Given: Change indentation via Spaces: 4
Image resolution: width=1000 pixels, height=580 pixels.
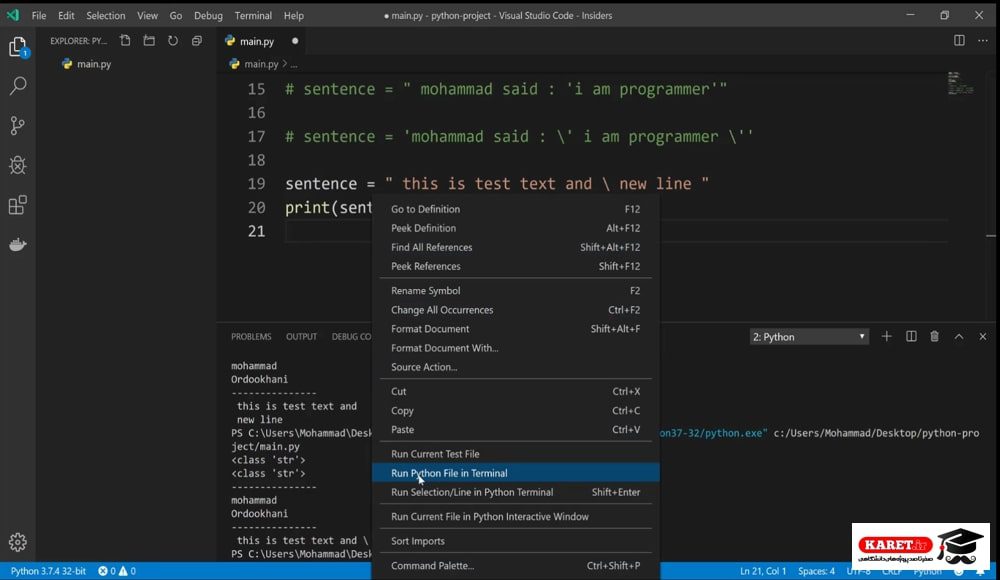Looking at the screenshot, I should click(x=816, y=571).
